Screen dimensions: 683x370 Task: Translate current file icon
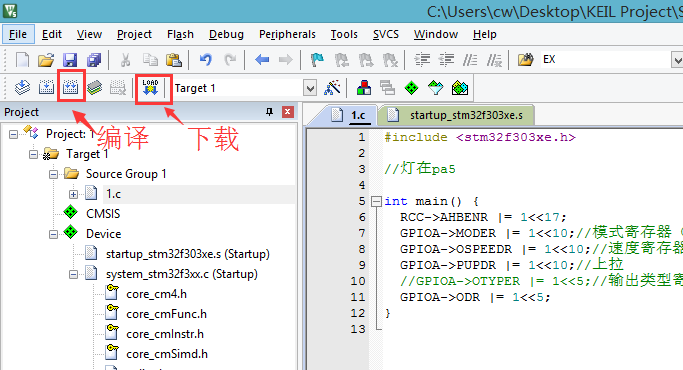click(x=22, y=88)
